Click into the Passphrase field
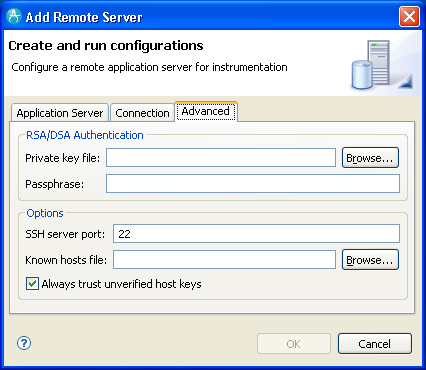Screen dimensions: 426x370 (x=253, y=183)
